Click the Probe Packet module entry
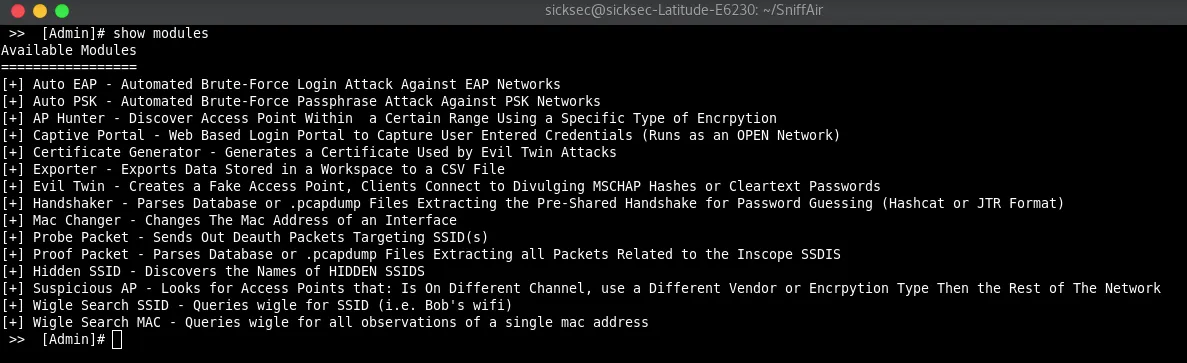The height and width of the screenshot is (363, 1187). click(245, 237)
